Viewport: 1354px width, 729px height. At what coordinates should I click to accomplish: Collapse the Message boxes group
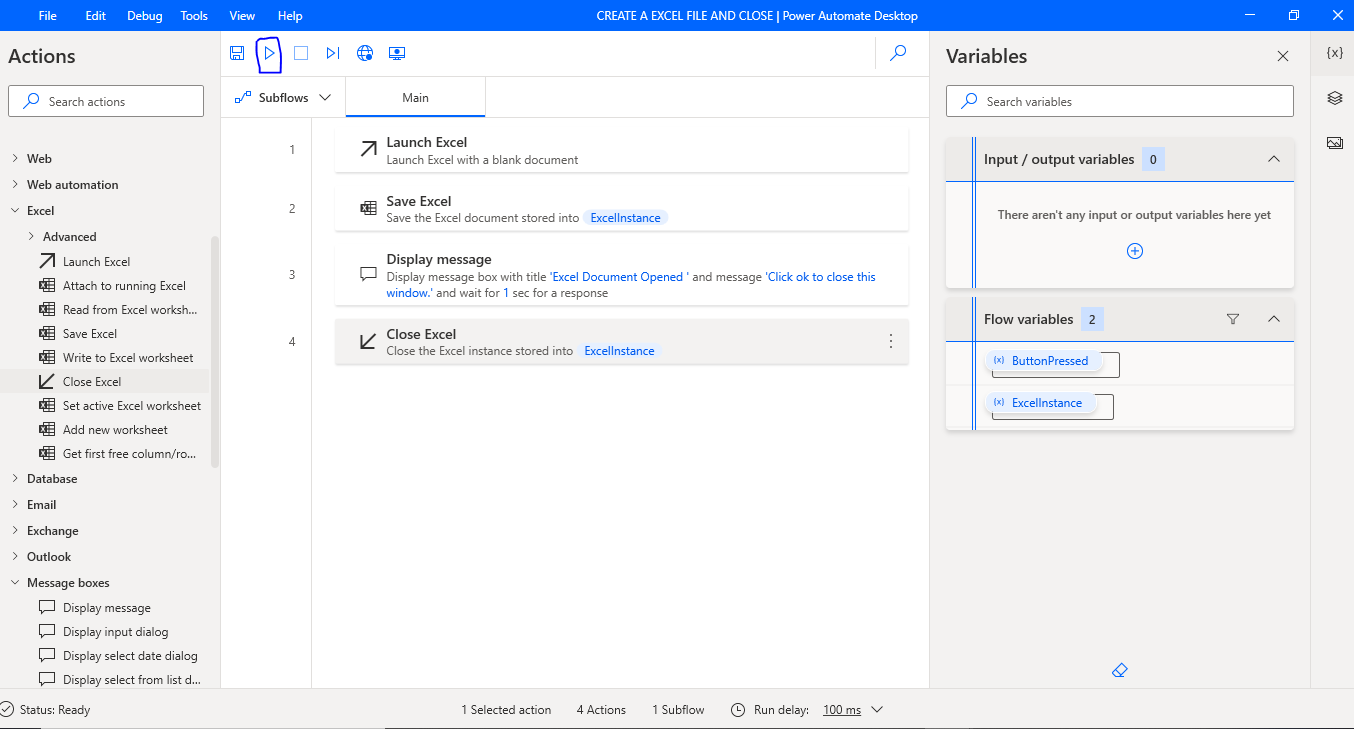click(15, 583)
